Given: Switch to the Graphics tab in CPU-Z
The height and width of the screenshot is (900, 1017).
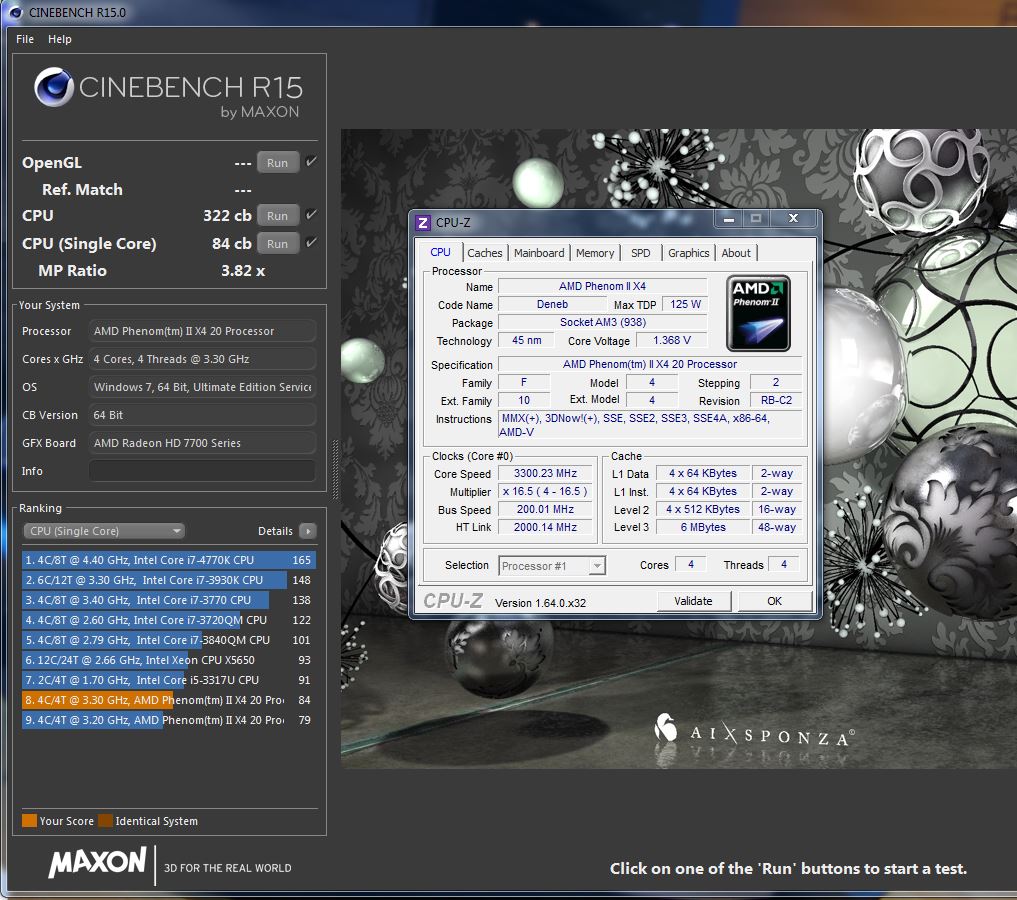Looking at the screenshot, I should [x=689, y=253].
